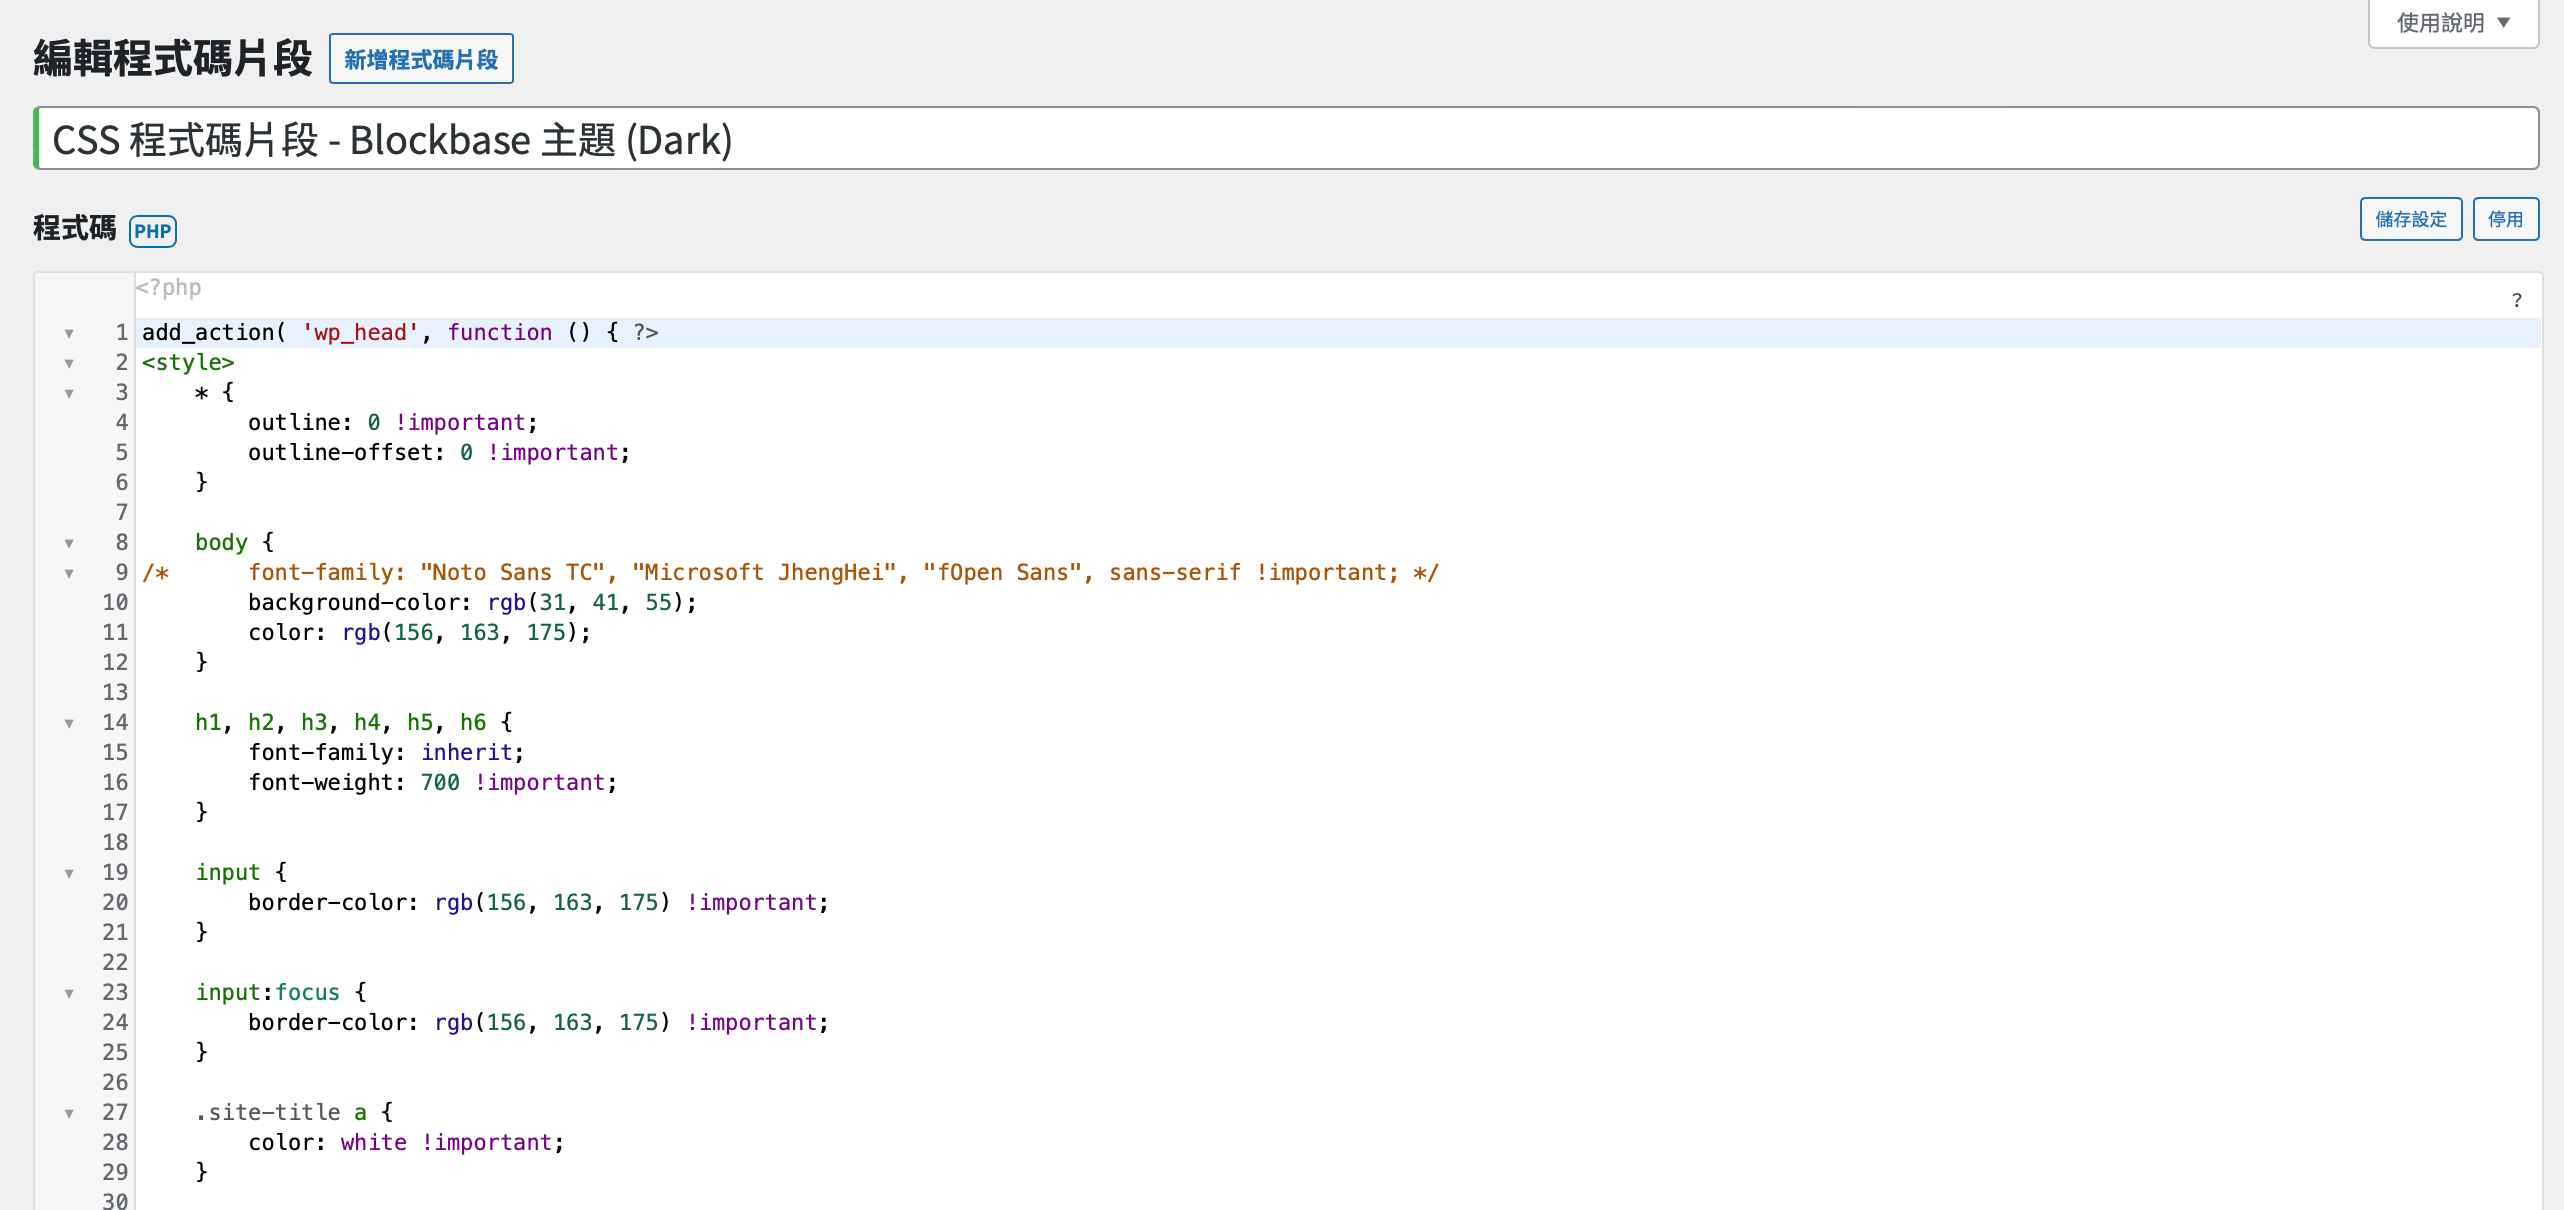Viewport: 2564px width, 1210px height.
Task: Click line number 22 in gutter
Action: click(115, 963)
